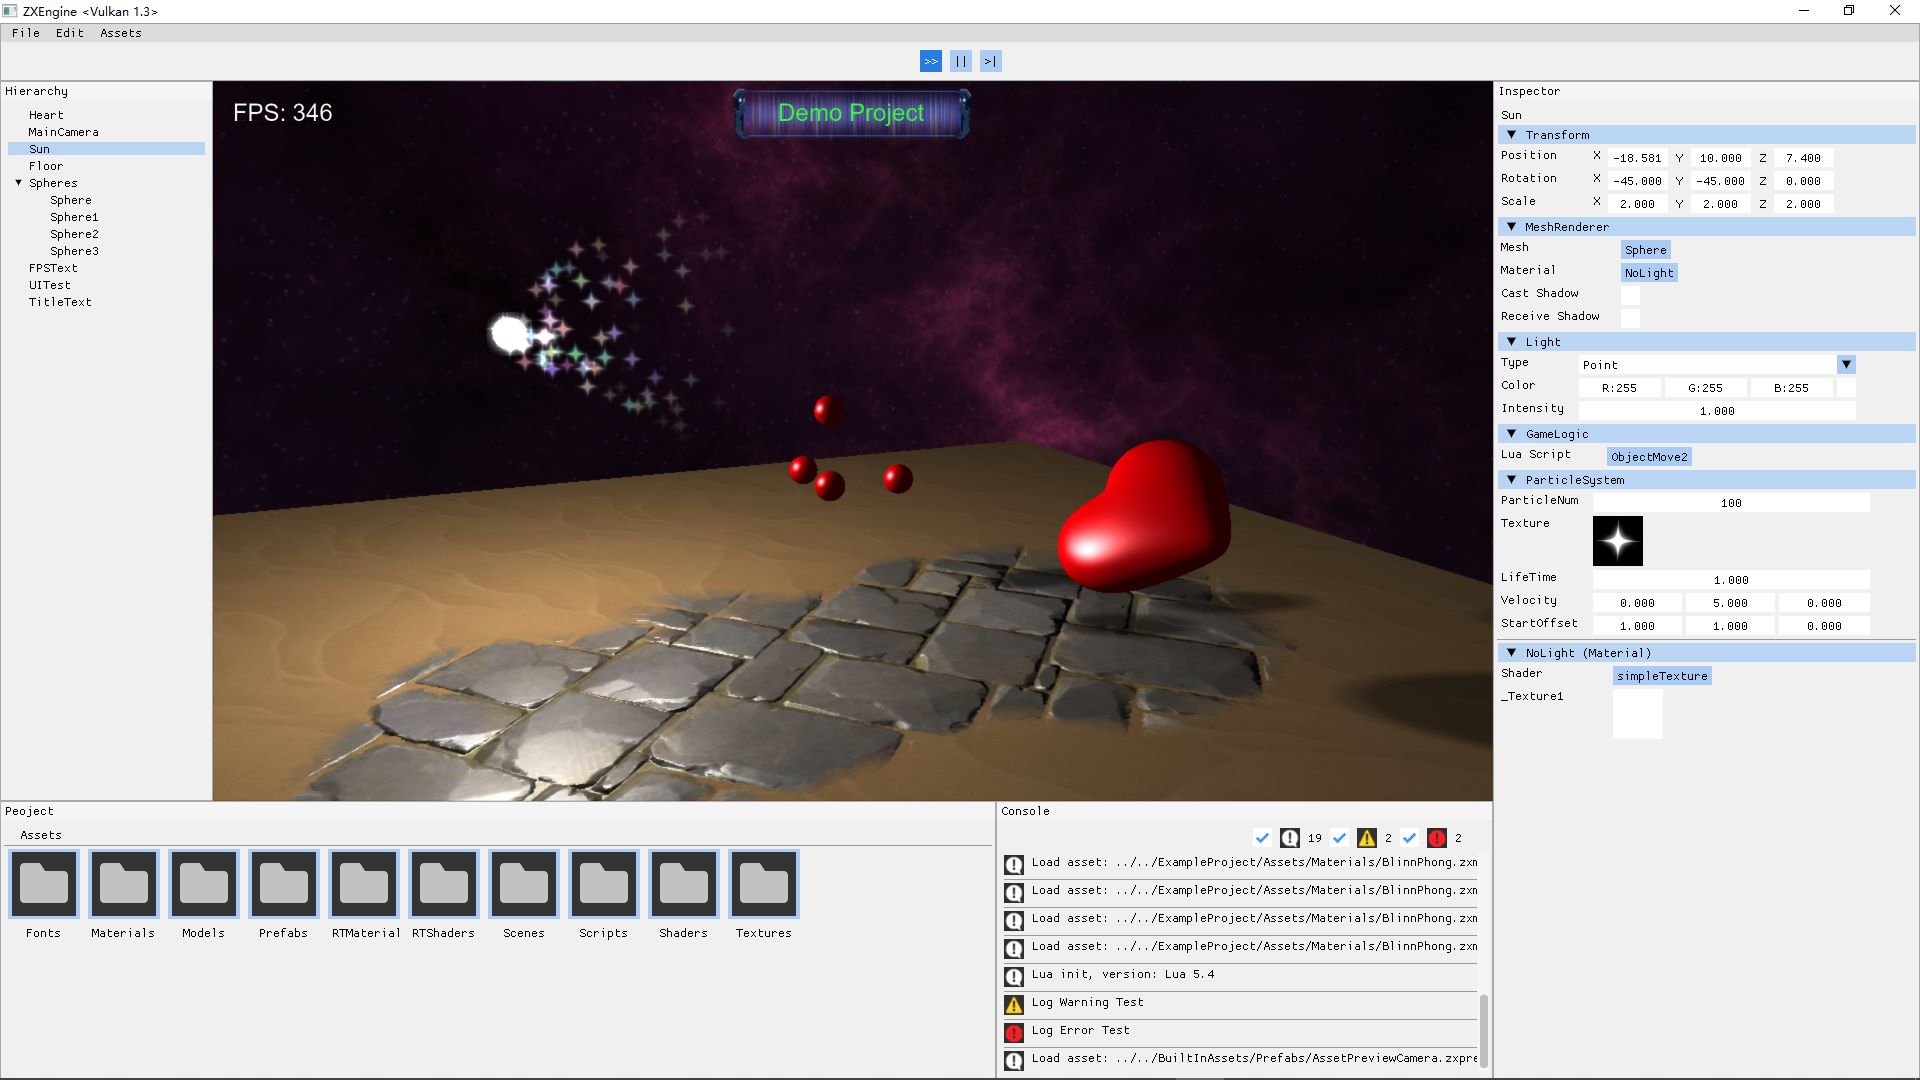Click the star particle texture thumbnail
This screenshot has height=1080, width=1920.
click(x=1617, y=541)
